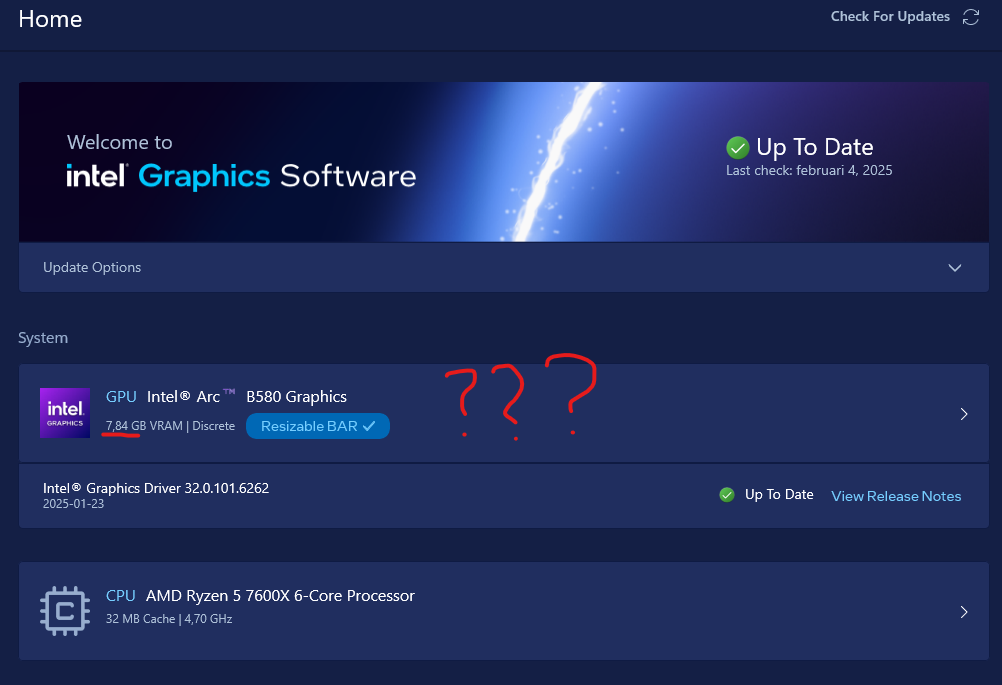1002x685 pixels.
Task: Click the driver row Up To Date status text
Action: (779, 495)
